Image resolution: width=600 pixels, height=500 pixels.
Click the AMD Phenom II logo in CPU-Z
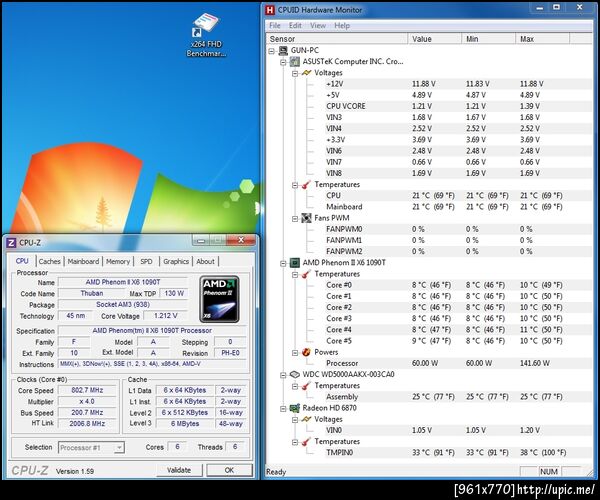tap(220, 299)
